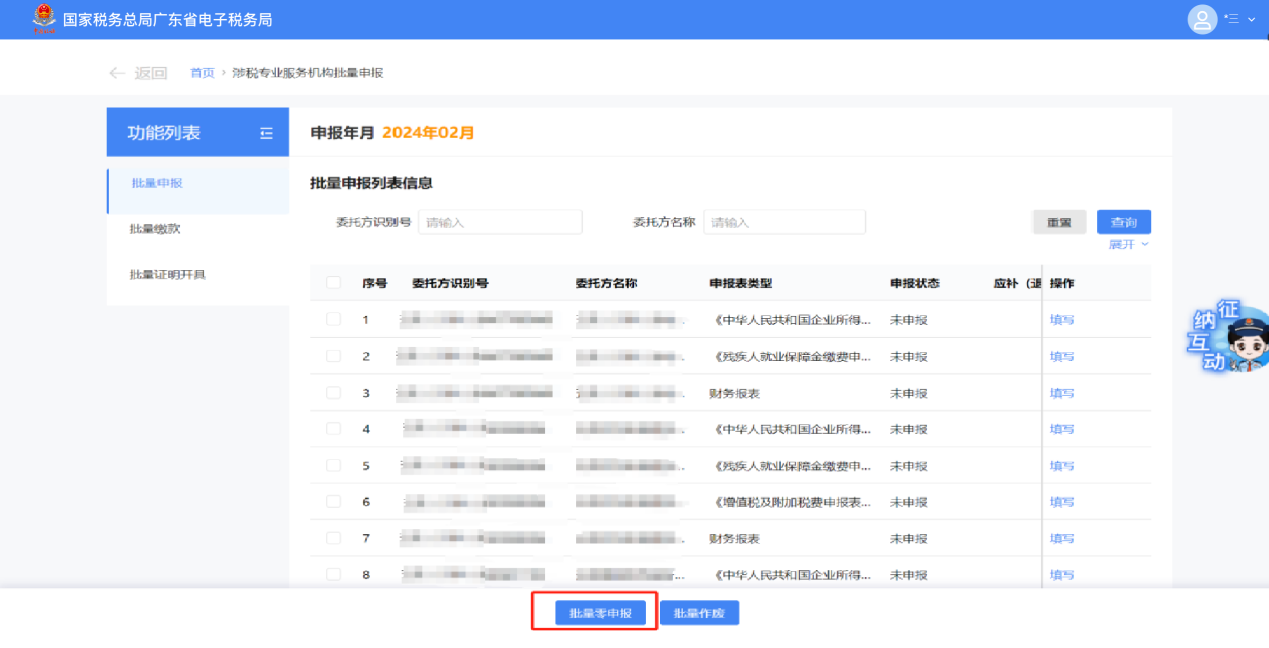Check the box for row 6

(x=333, y=502)
